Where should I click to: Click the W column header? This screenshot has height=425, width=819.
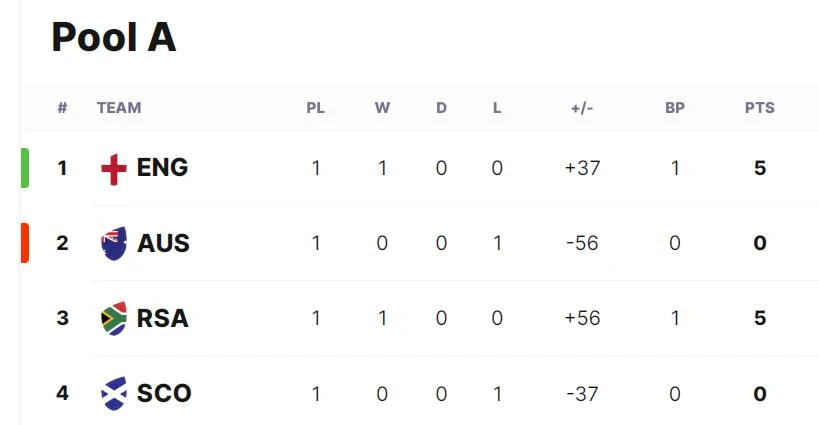(382, 108)
